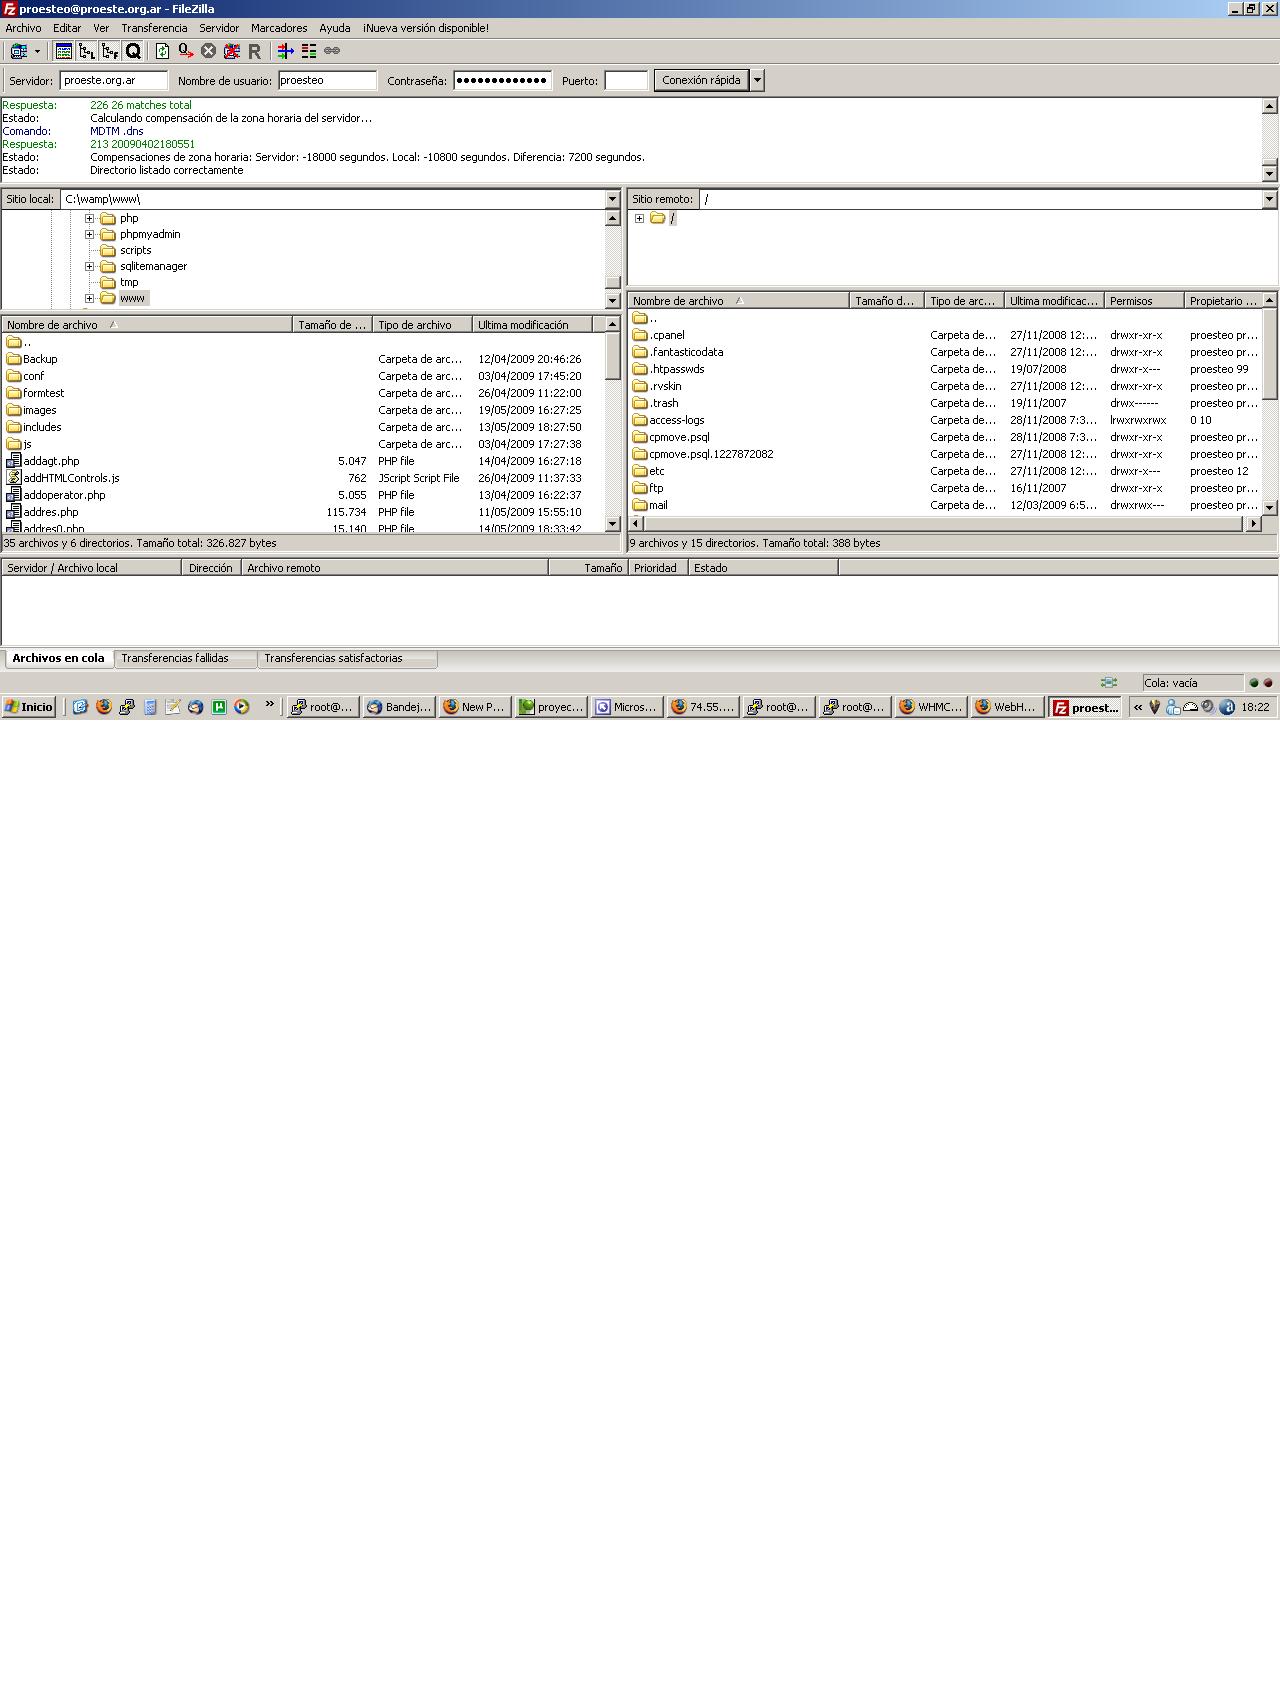Open the filename filters icon
1280x1698 pixels.
[x=285, y=51]
